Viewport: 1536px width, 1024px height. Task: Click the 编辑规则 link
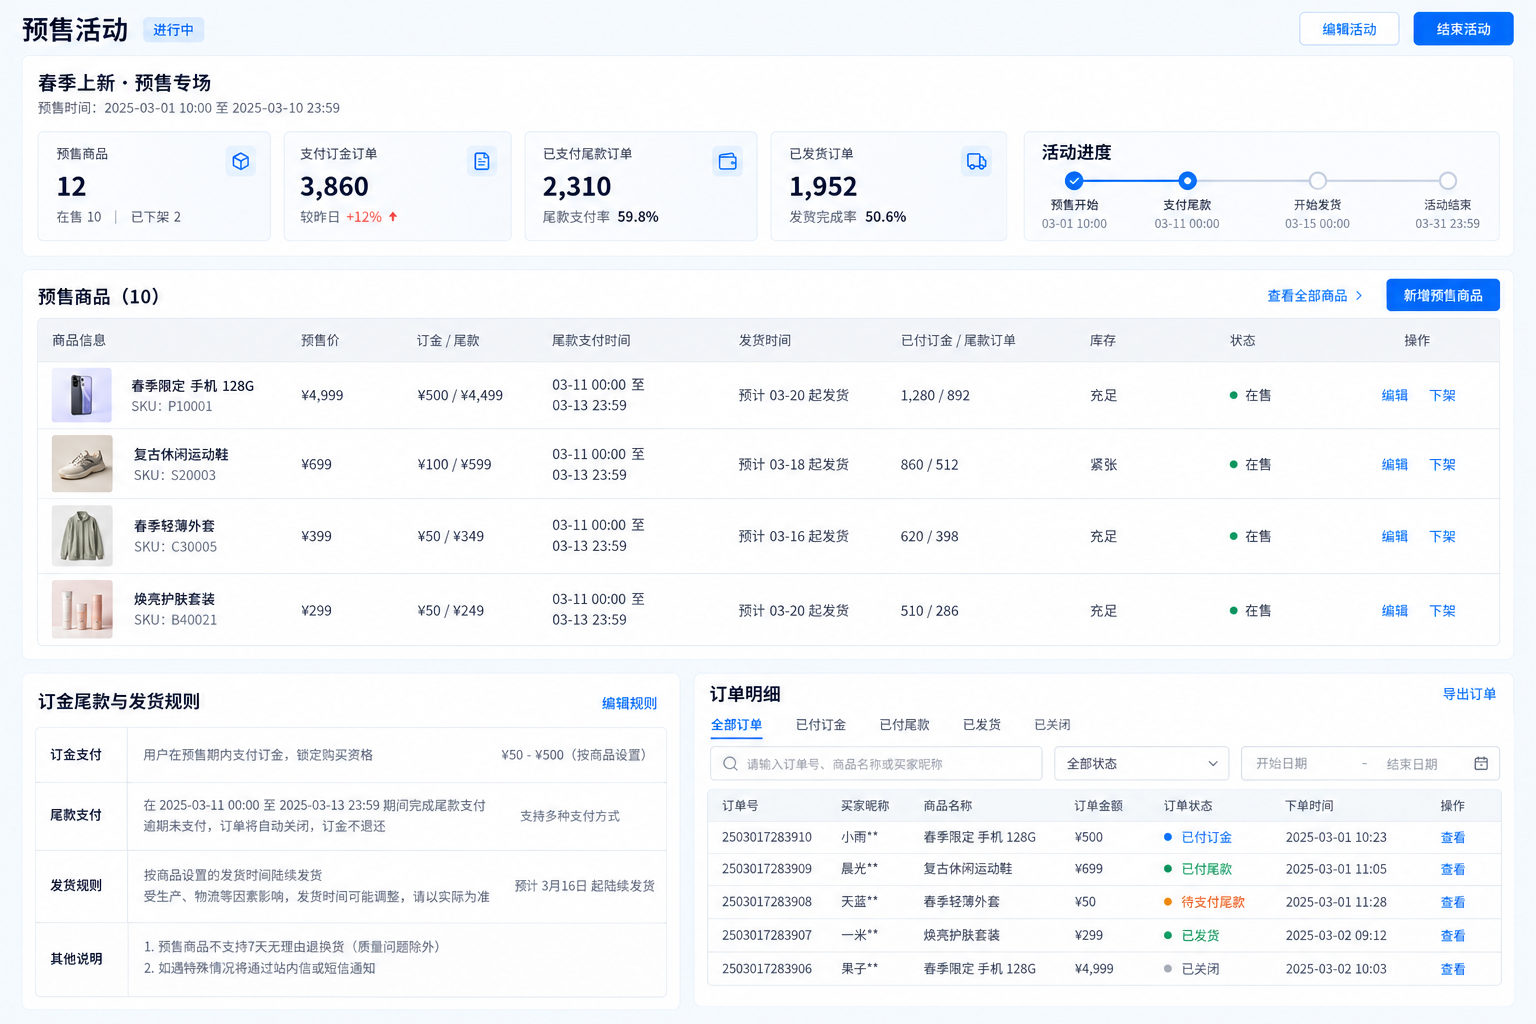[x=629, y=703]
